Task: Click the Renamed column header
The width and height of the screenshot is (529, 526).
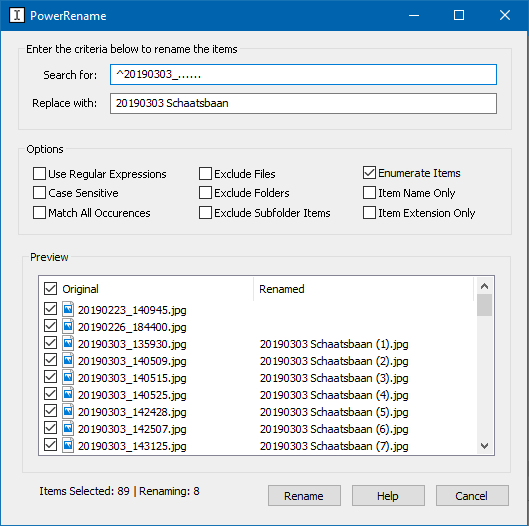Action: pyautogui.click(x=282, y=289)
